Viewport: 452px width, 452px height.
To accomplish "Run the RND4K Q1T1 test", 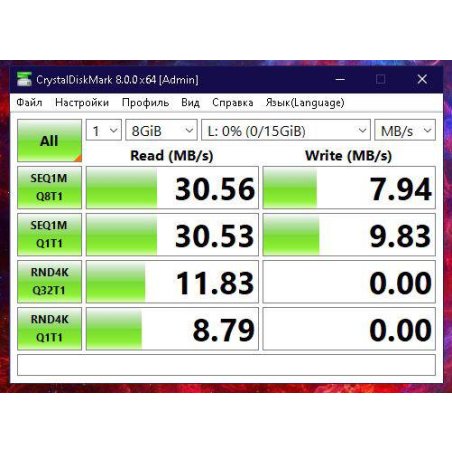I will coord(49,328).
